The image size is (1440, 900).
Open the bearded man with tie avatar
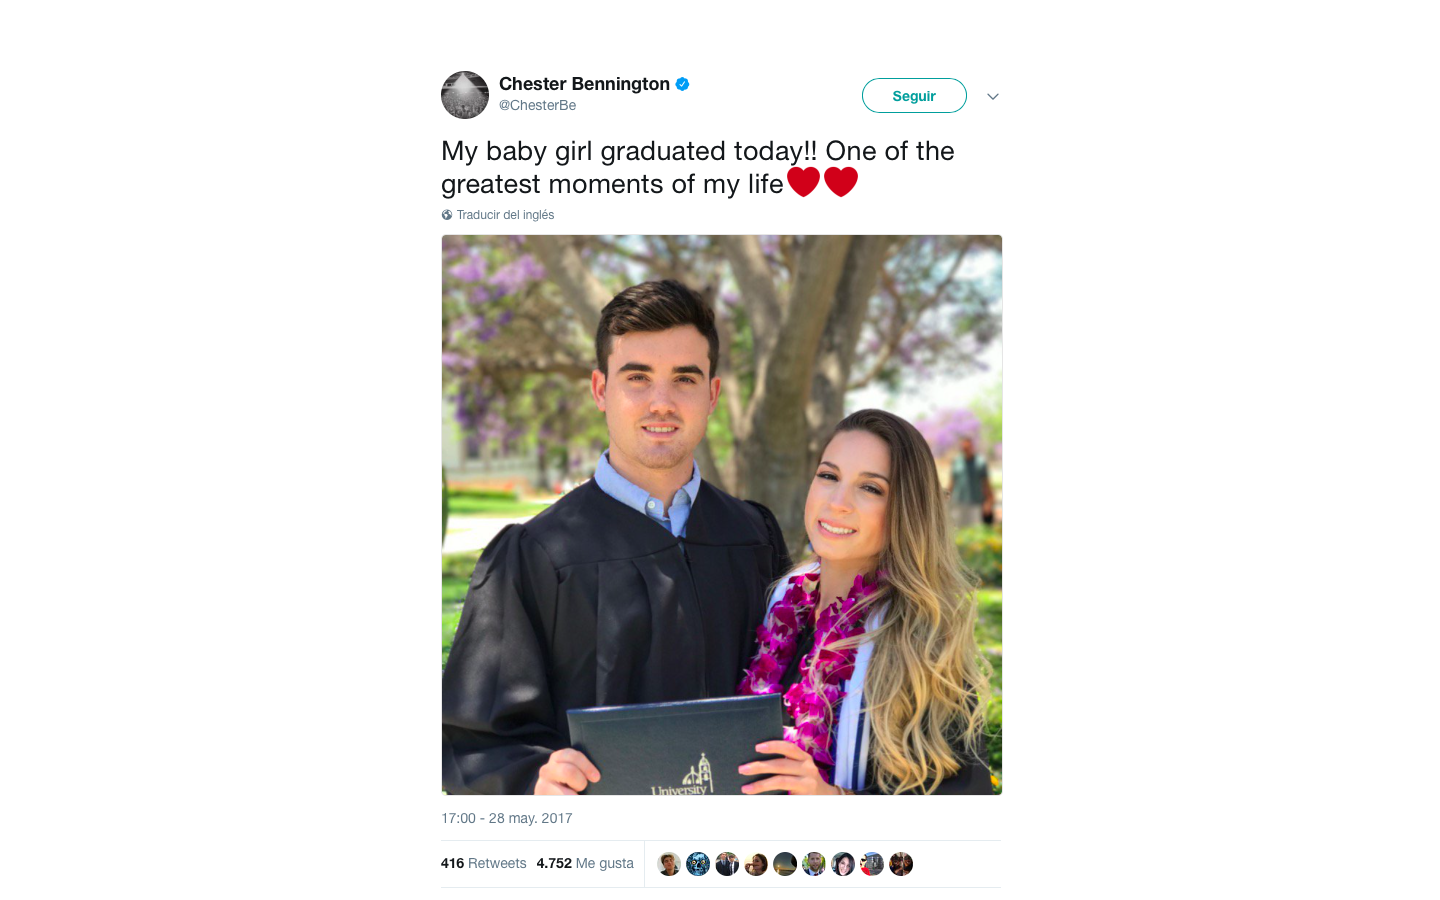[814, 864]
